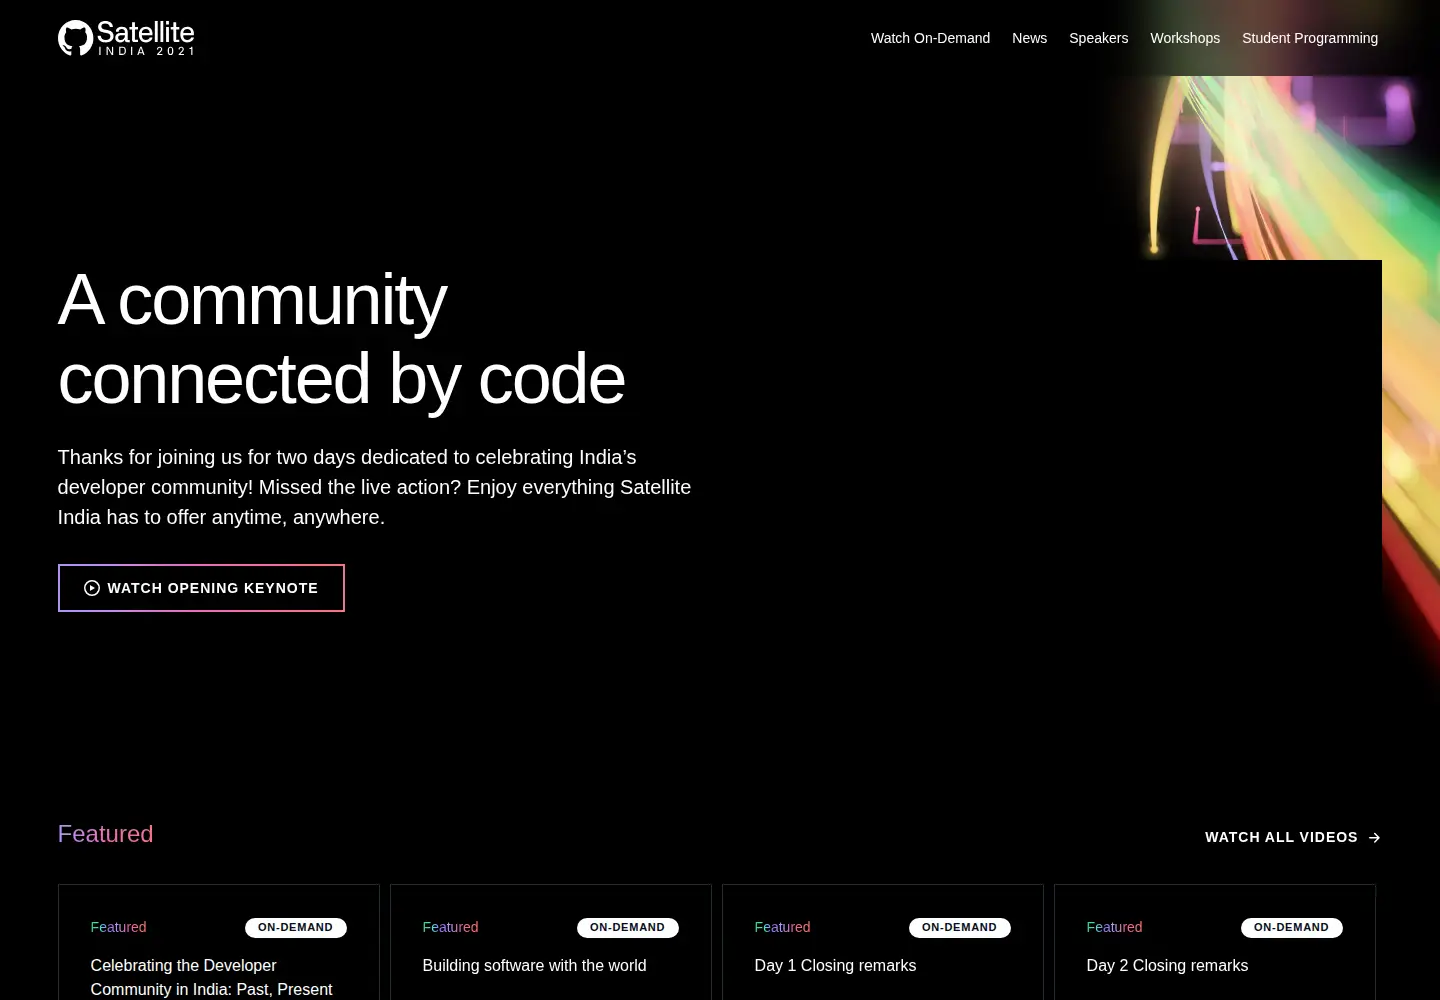The height and width of the screenshot is (1000, 1440).
Task: Open the Satellite India 2021 wordmark link
Action: 146,38
